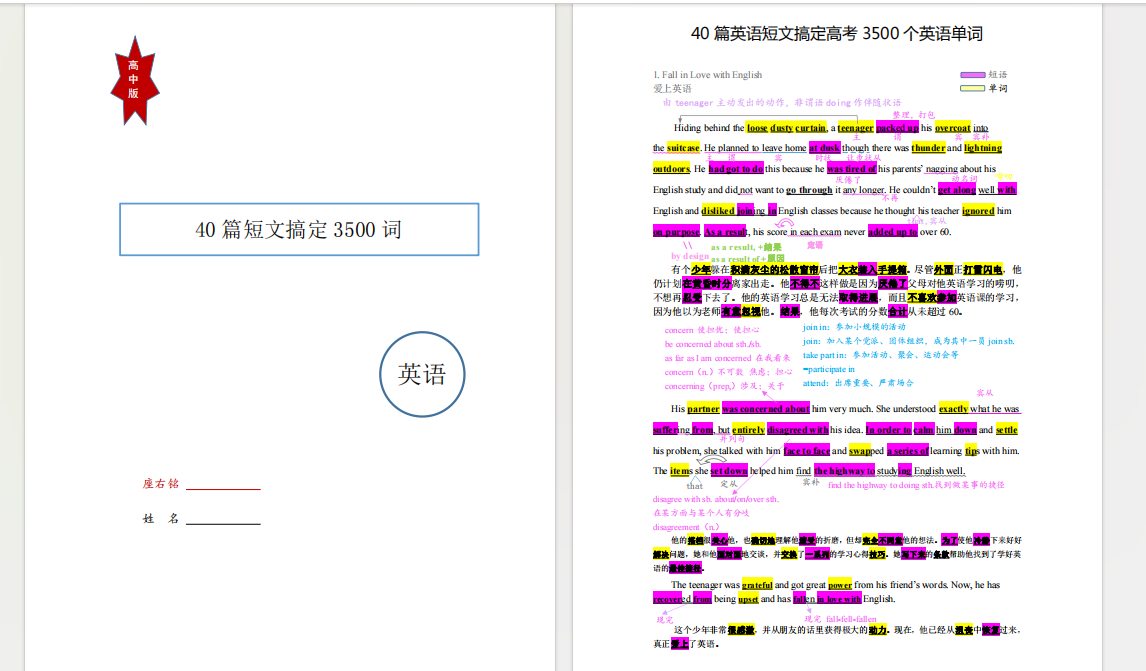1146x671 pixels.
Task: Click the highlighted word 'overcoat'
Action: click(953, 128)
